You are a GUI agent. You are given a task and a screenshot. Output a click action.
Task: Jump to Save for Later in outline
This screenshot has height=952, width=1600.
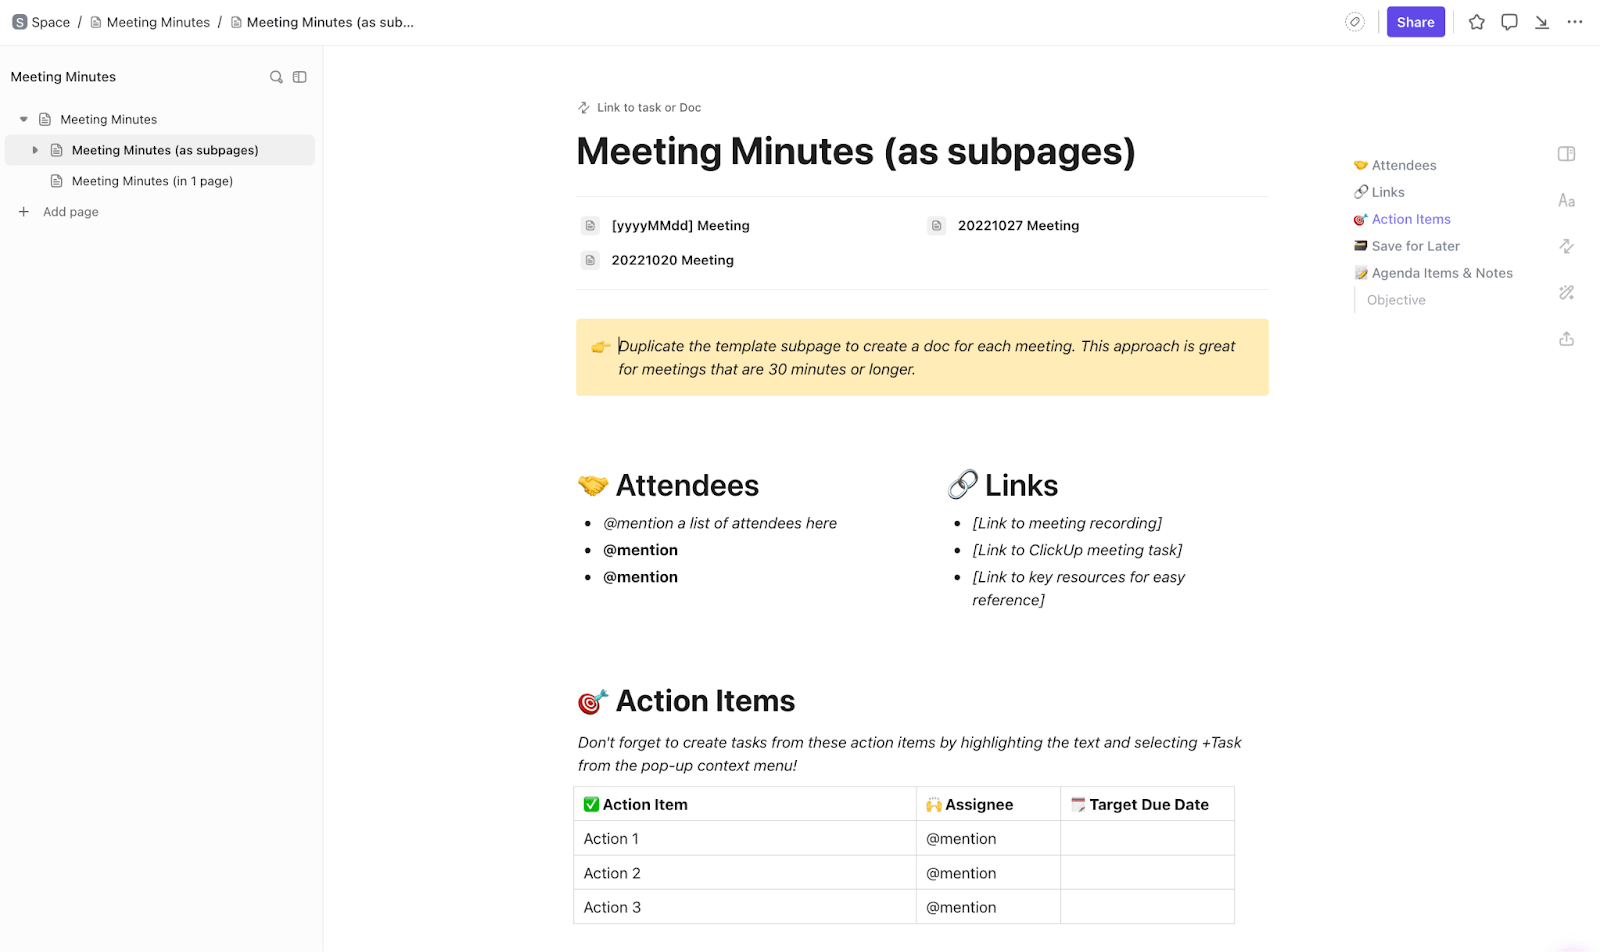[x=1415, y=246]
